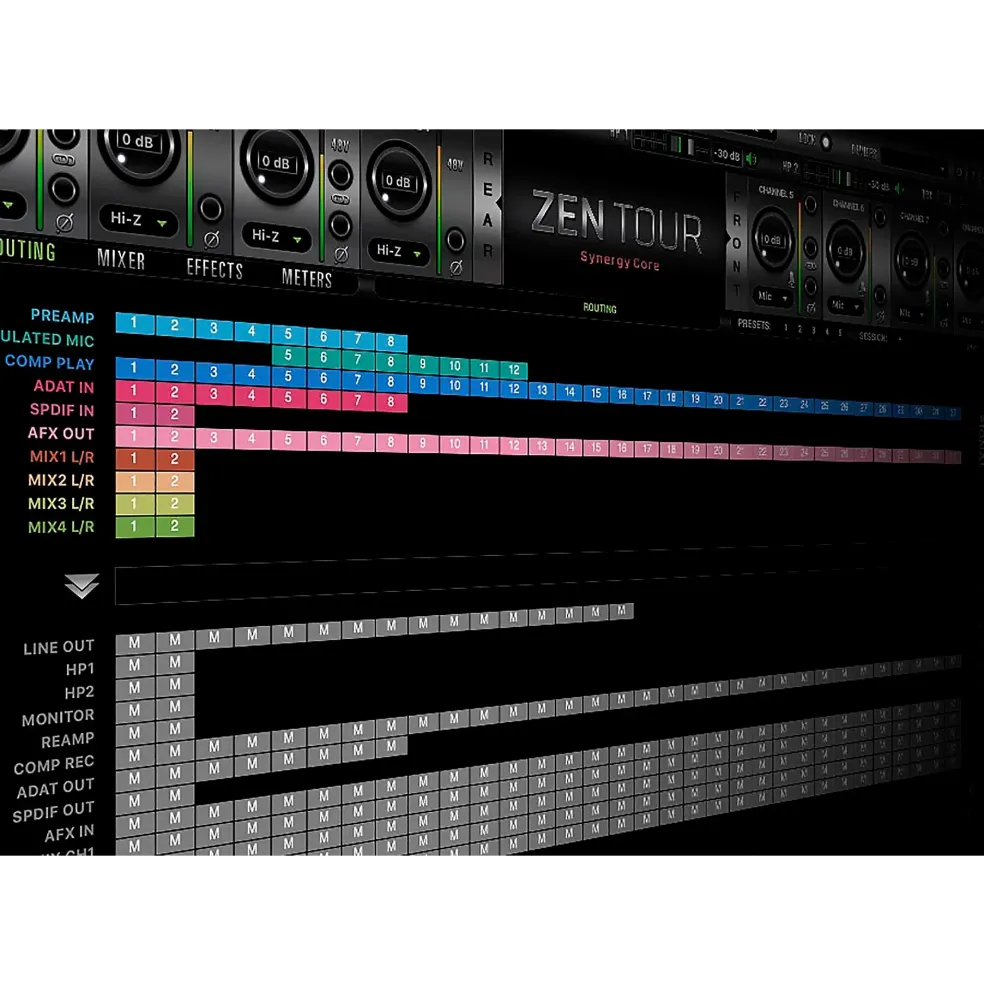The height and width of the screenshot is (985, 984).
Task: Switch to the EFFECTS tab
Action: [x=214, y=269]
